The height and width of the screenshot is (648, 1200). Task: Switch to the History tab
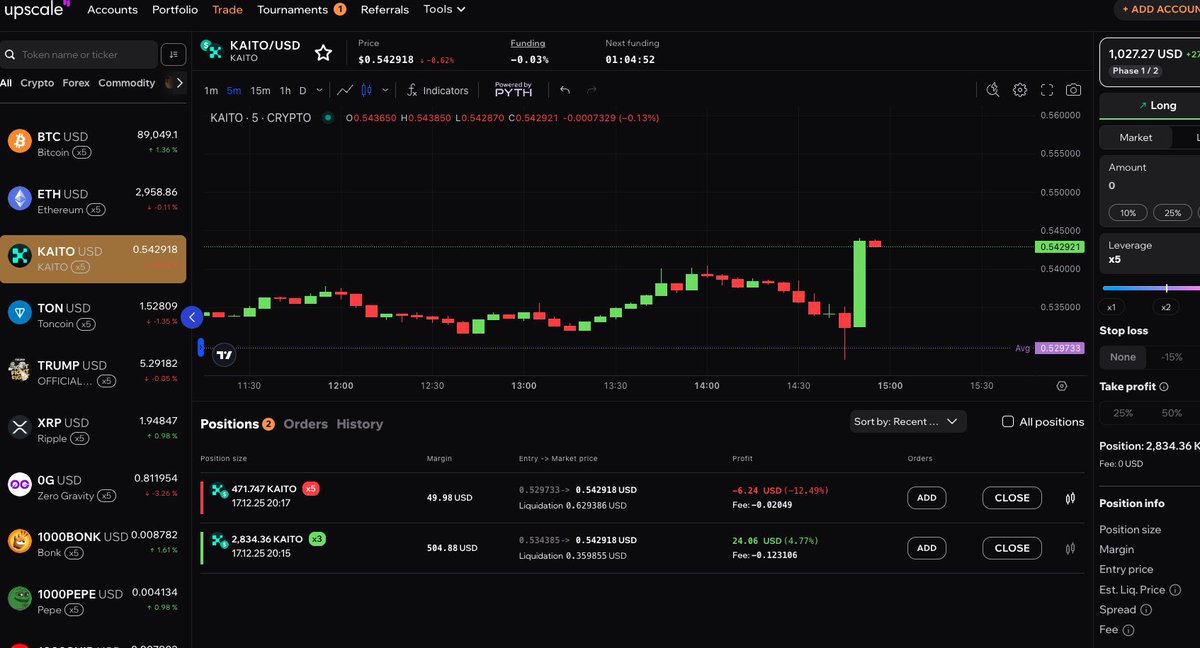[359, 424]
